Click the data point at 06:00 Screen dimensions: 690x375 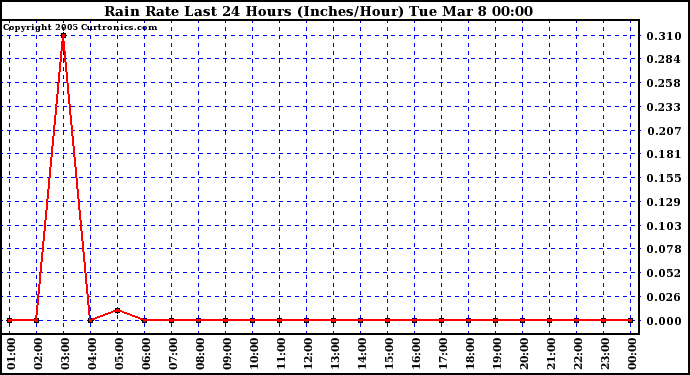pos(144,320)
